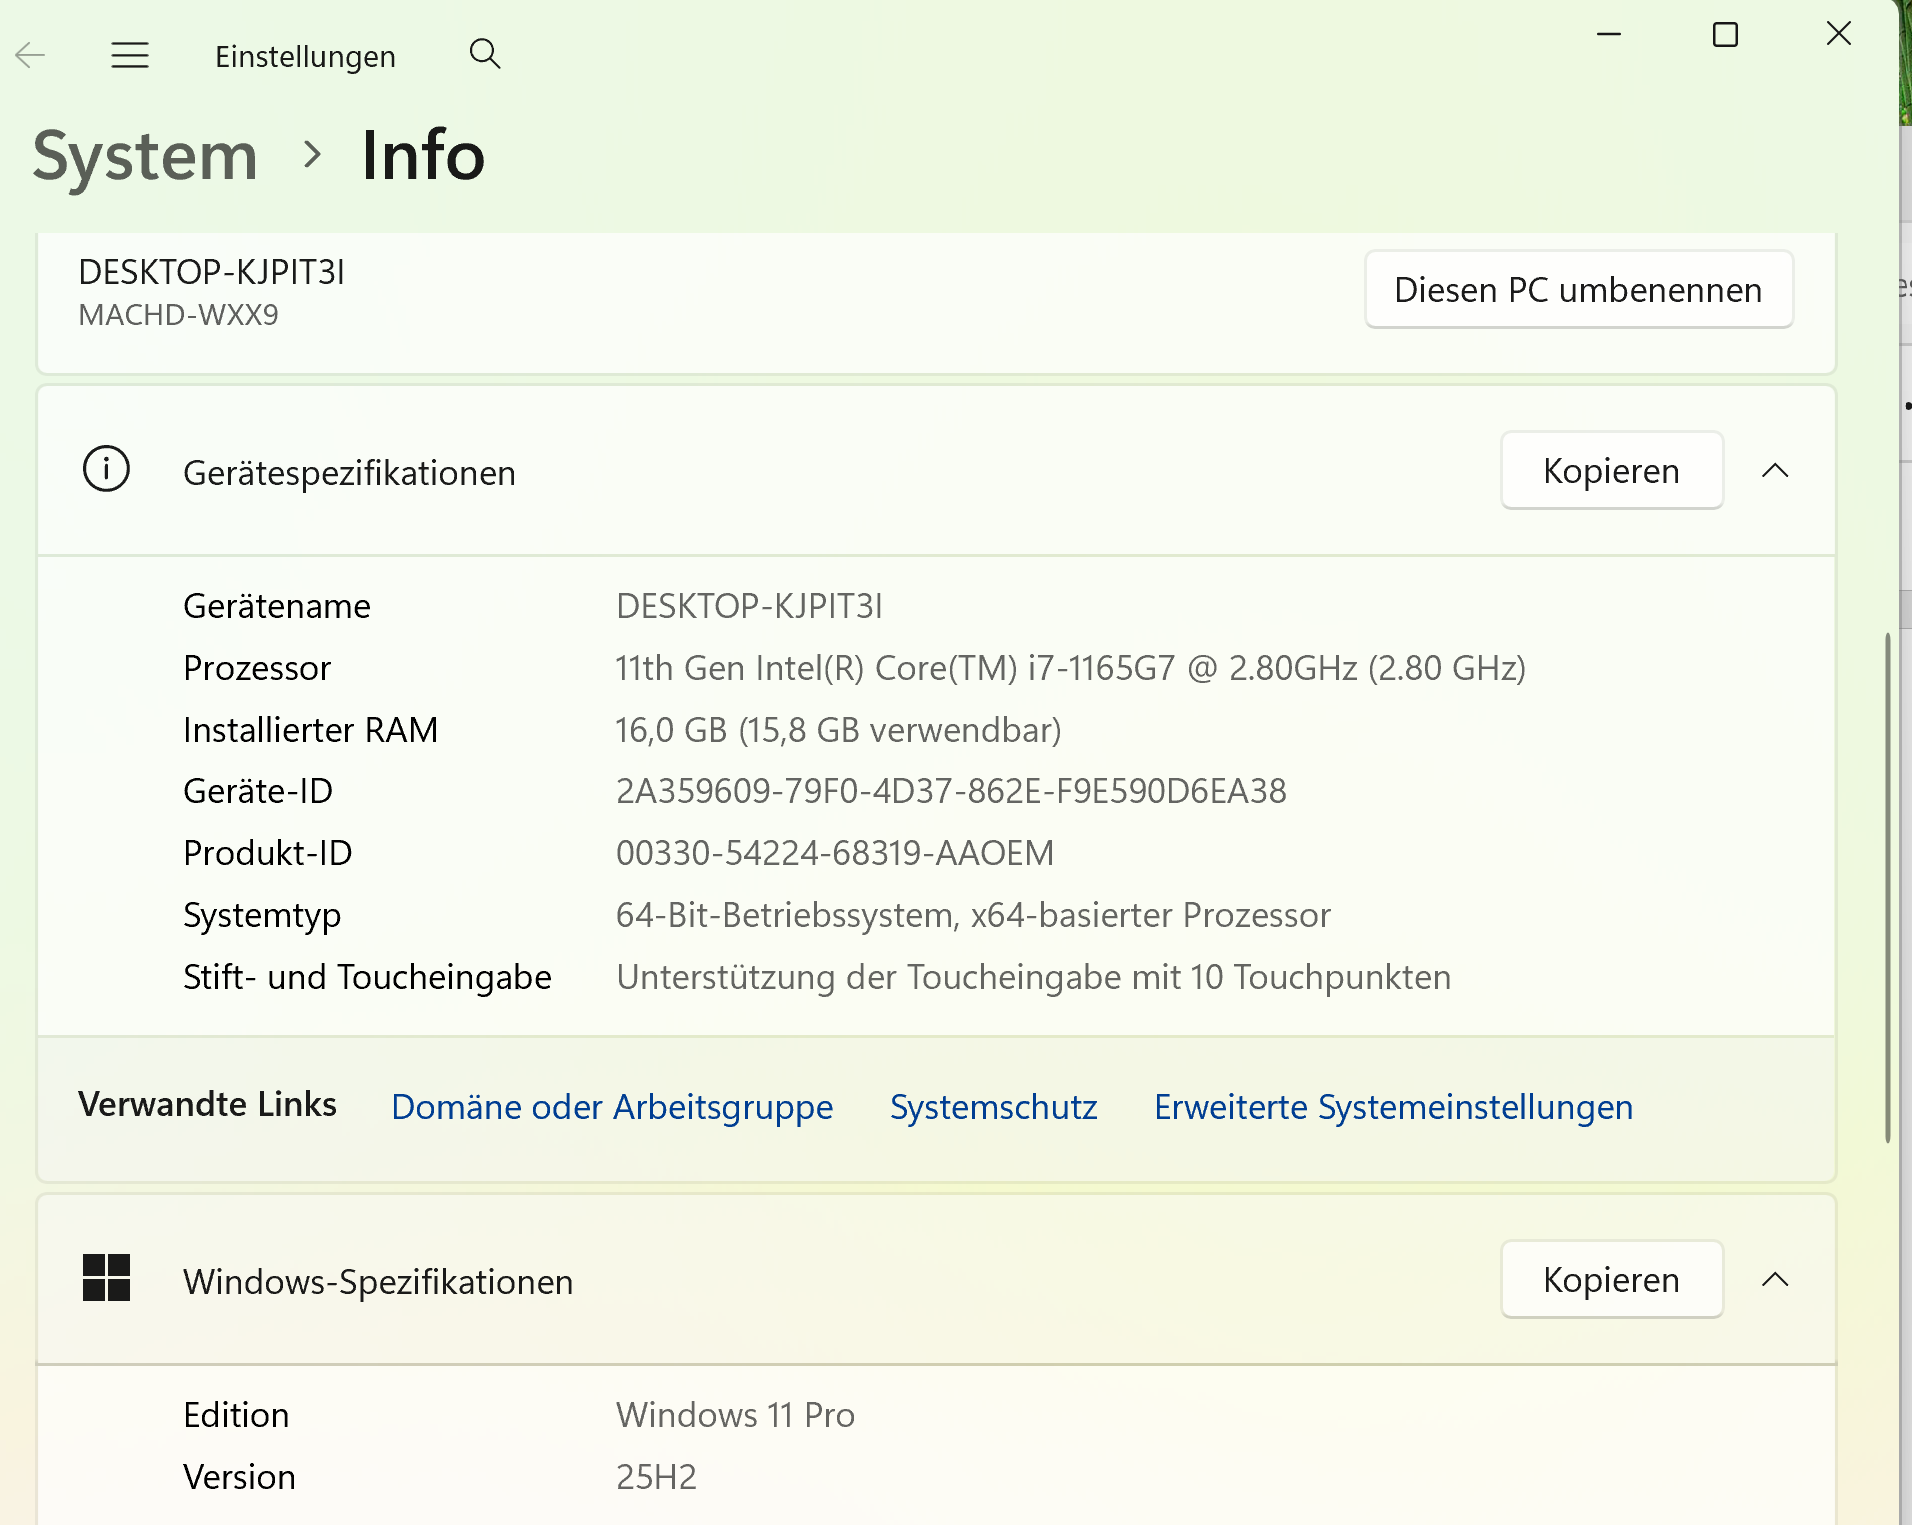Click the Version label
The image size is (1912, 1525).
pyautogui.click(x=239, y=1477)
